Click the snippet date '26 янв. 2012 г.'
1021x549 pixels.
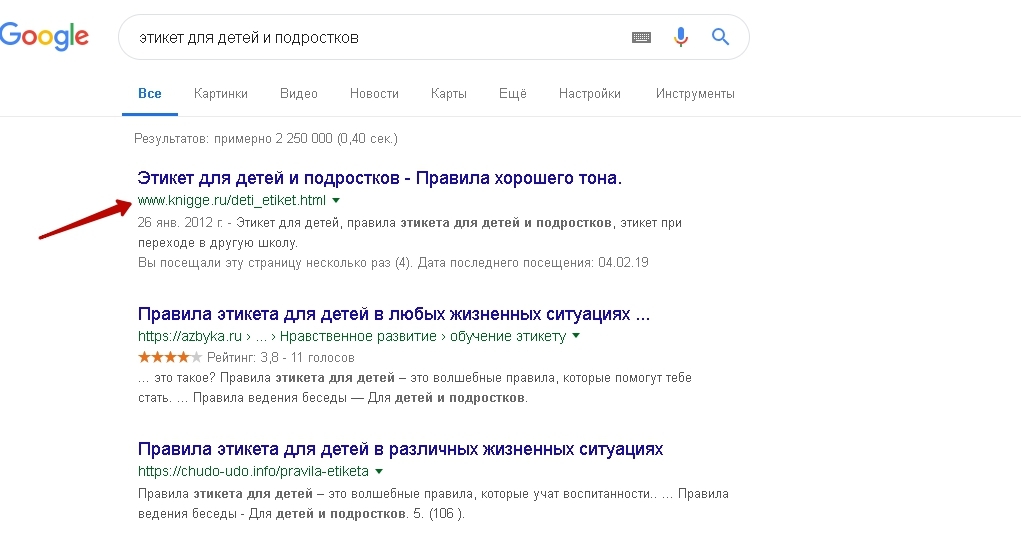(180, 223)
